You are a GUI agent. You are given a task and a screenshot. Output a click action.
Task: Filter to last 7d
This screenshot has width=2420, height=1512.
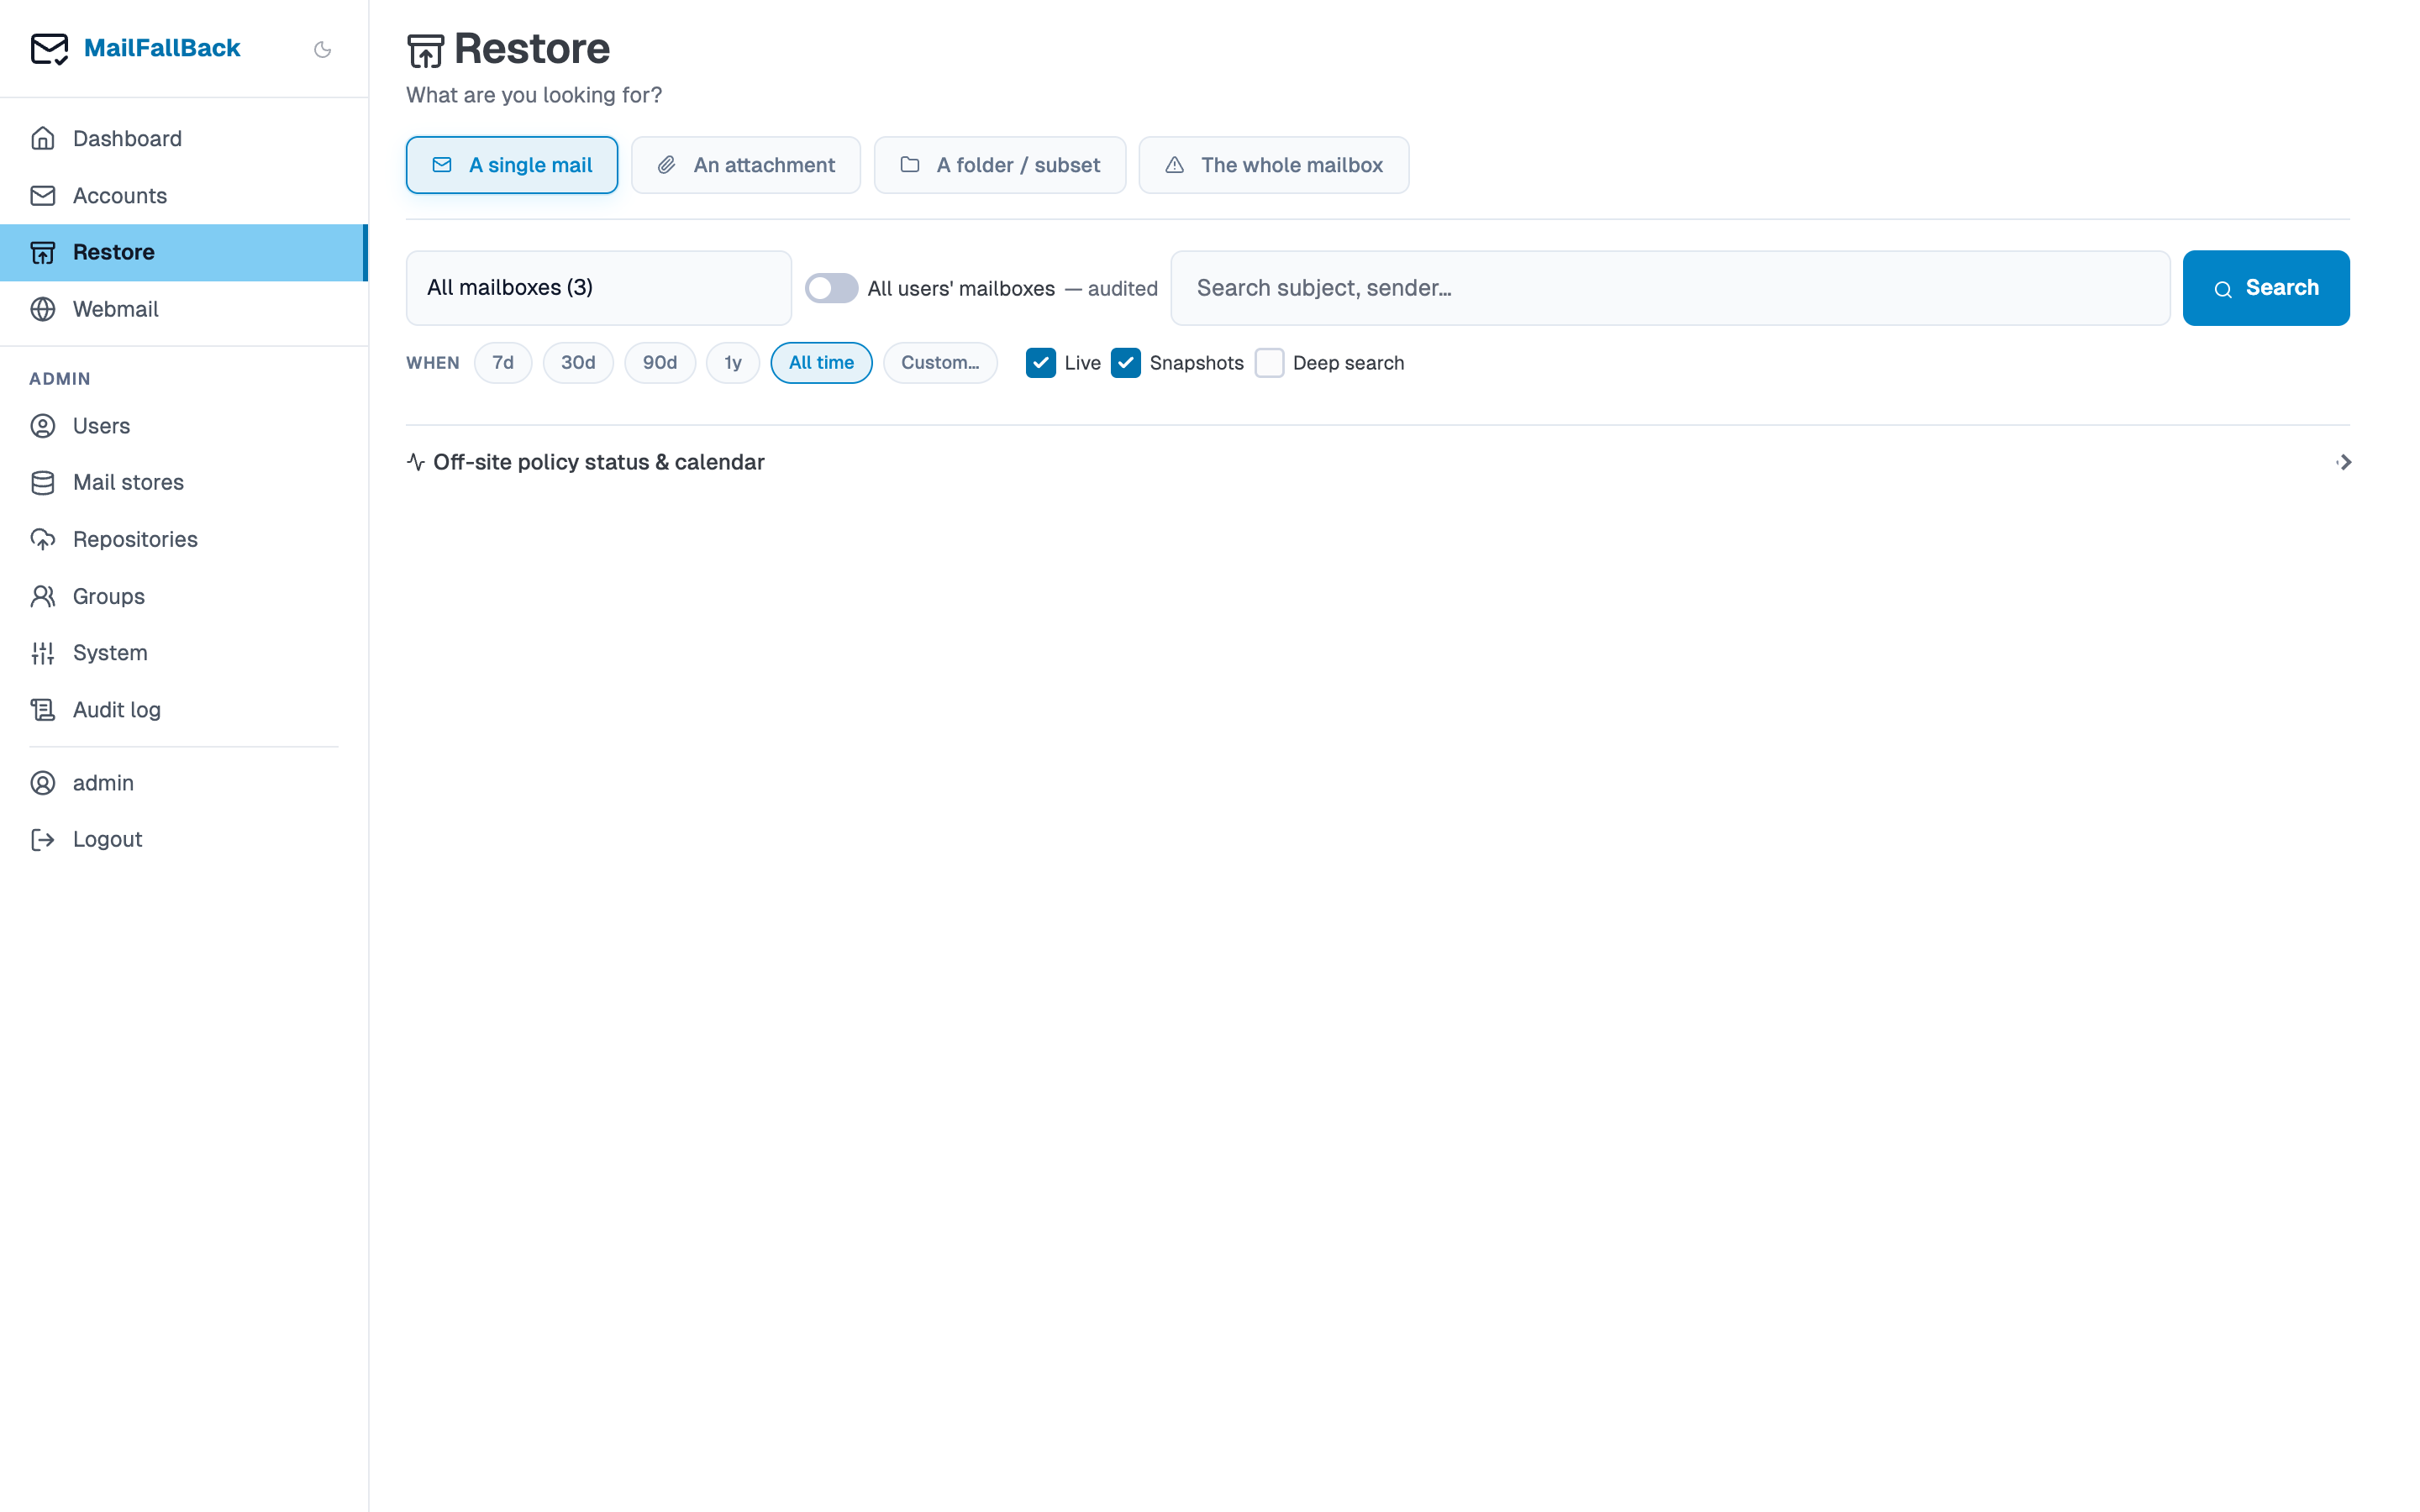click(503, 363)
